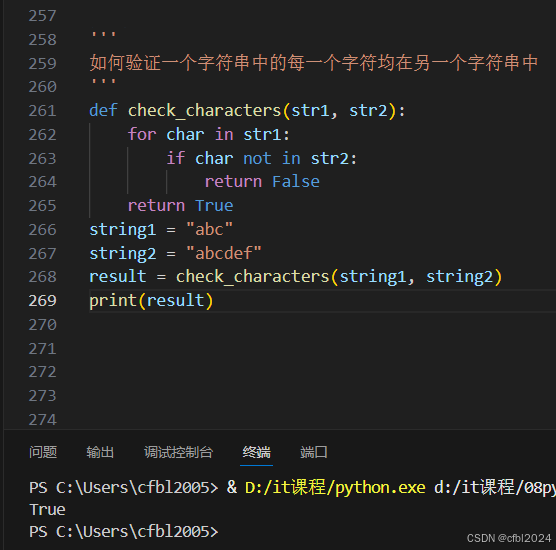
Task: Click print(result) on line 269
Action: coord(151,301)
